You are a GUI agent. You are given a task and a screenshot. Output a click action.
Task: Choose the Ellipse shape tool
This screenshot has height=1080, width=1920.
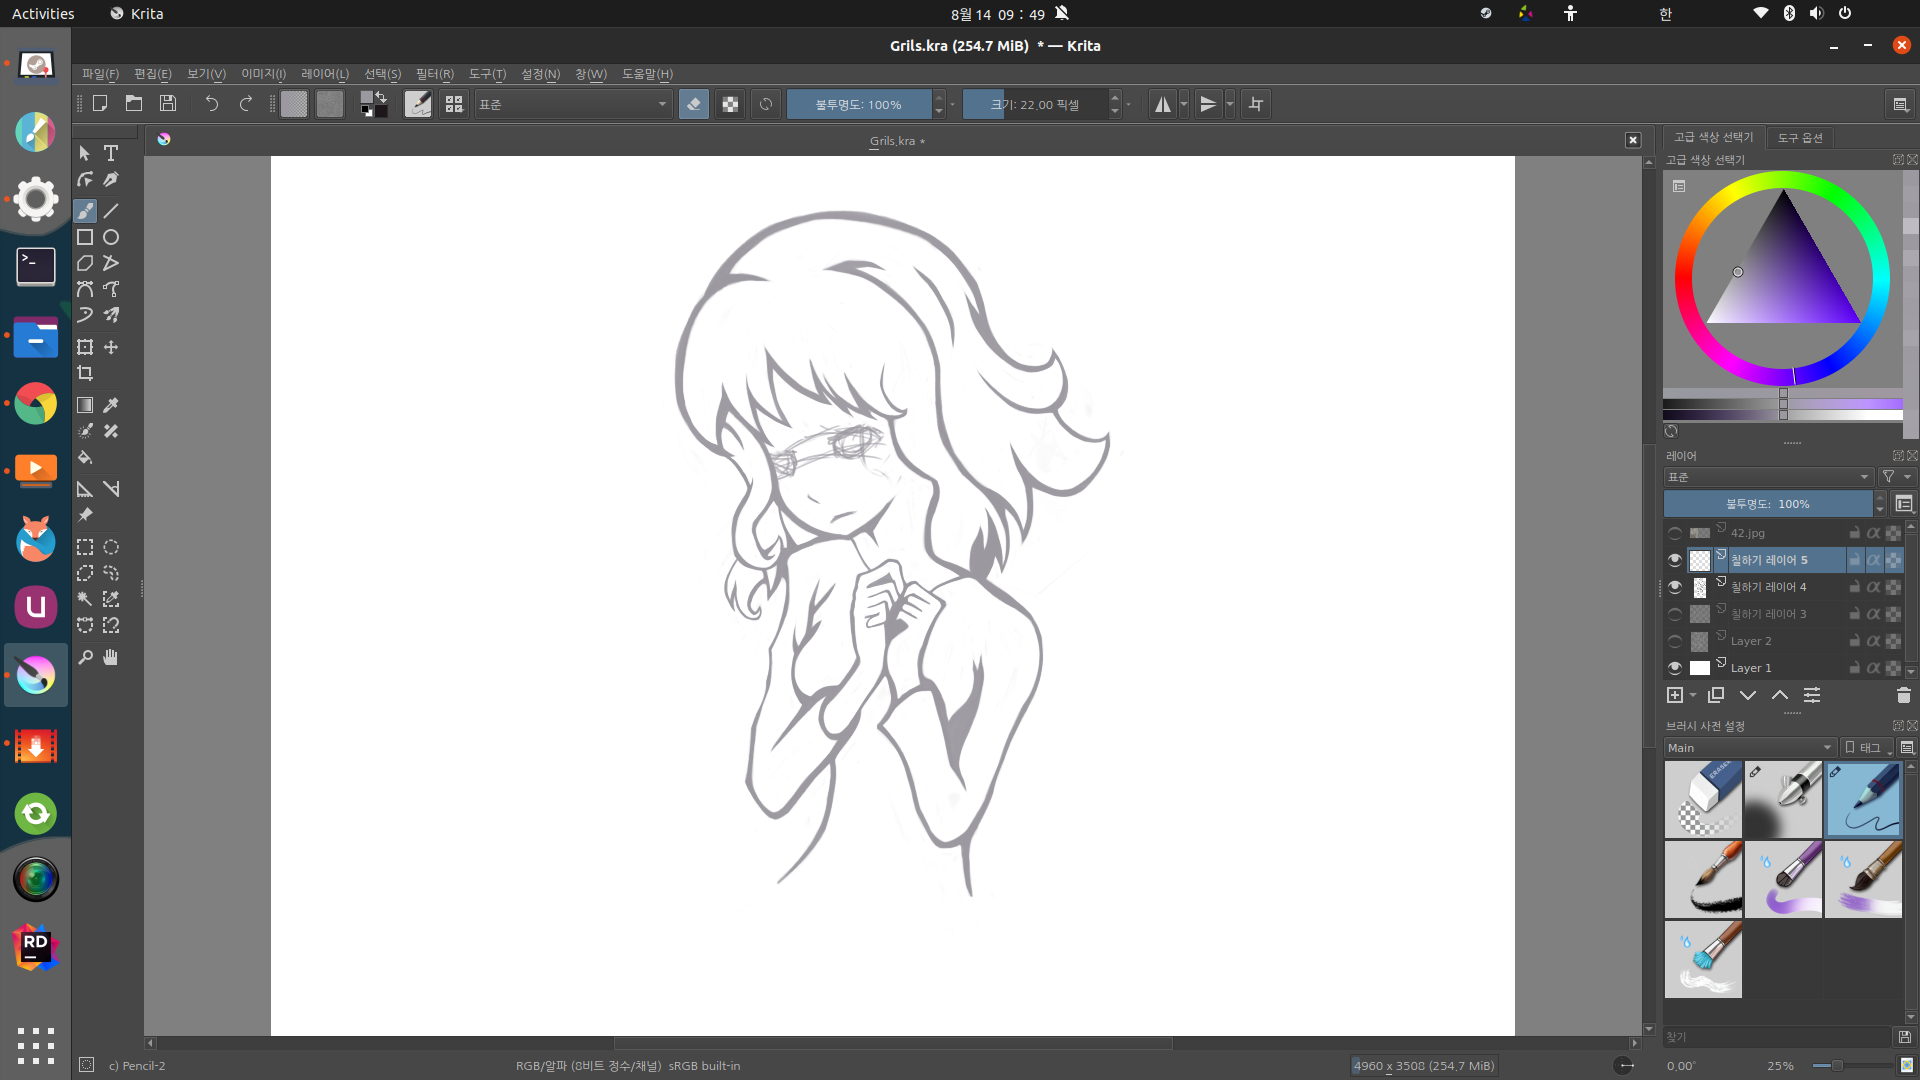tap(111, 237)
